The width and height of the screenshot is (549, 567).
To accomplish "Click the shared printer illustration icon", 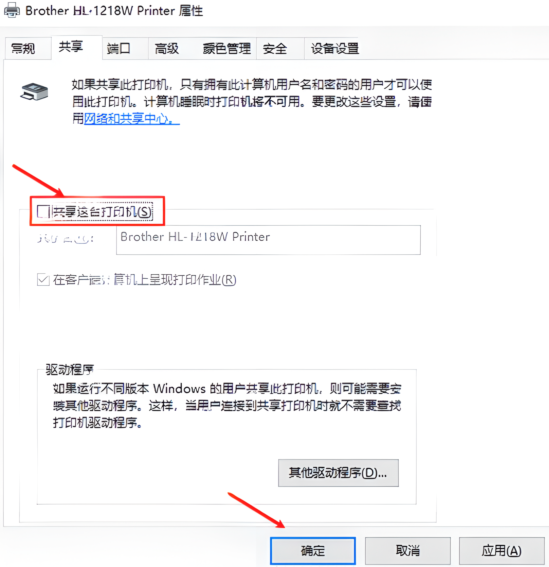I will pos(34,91).
